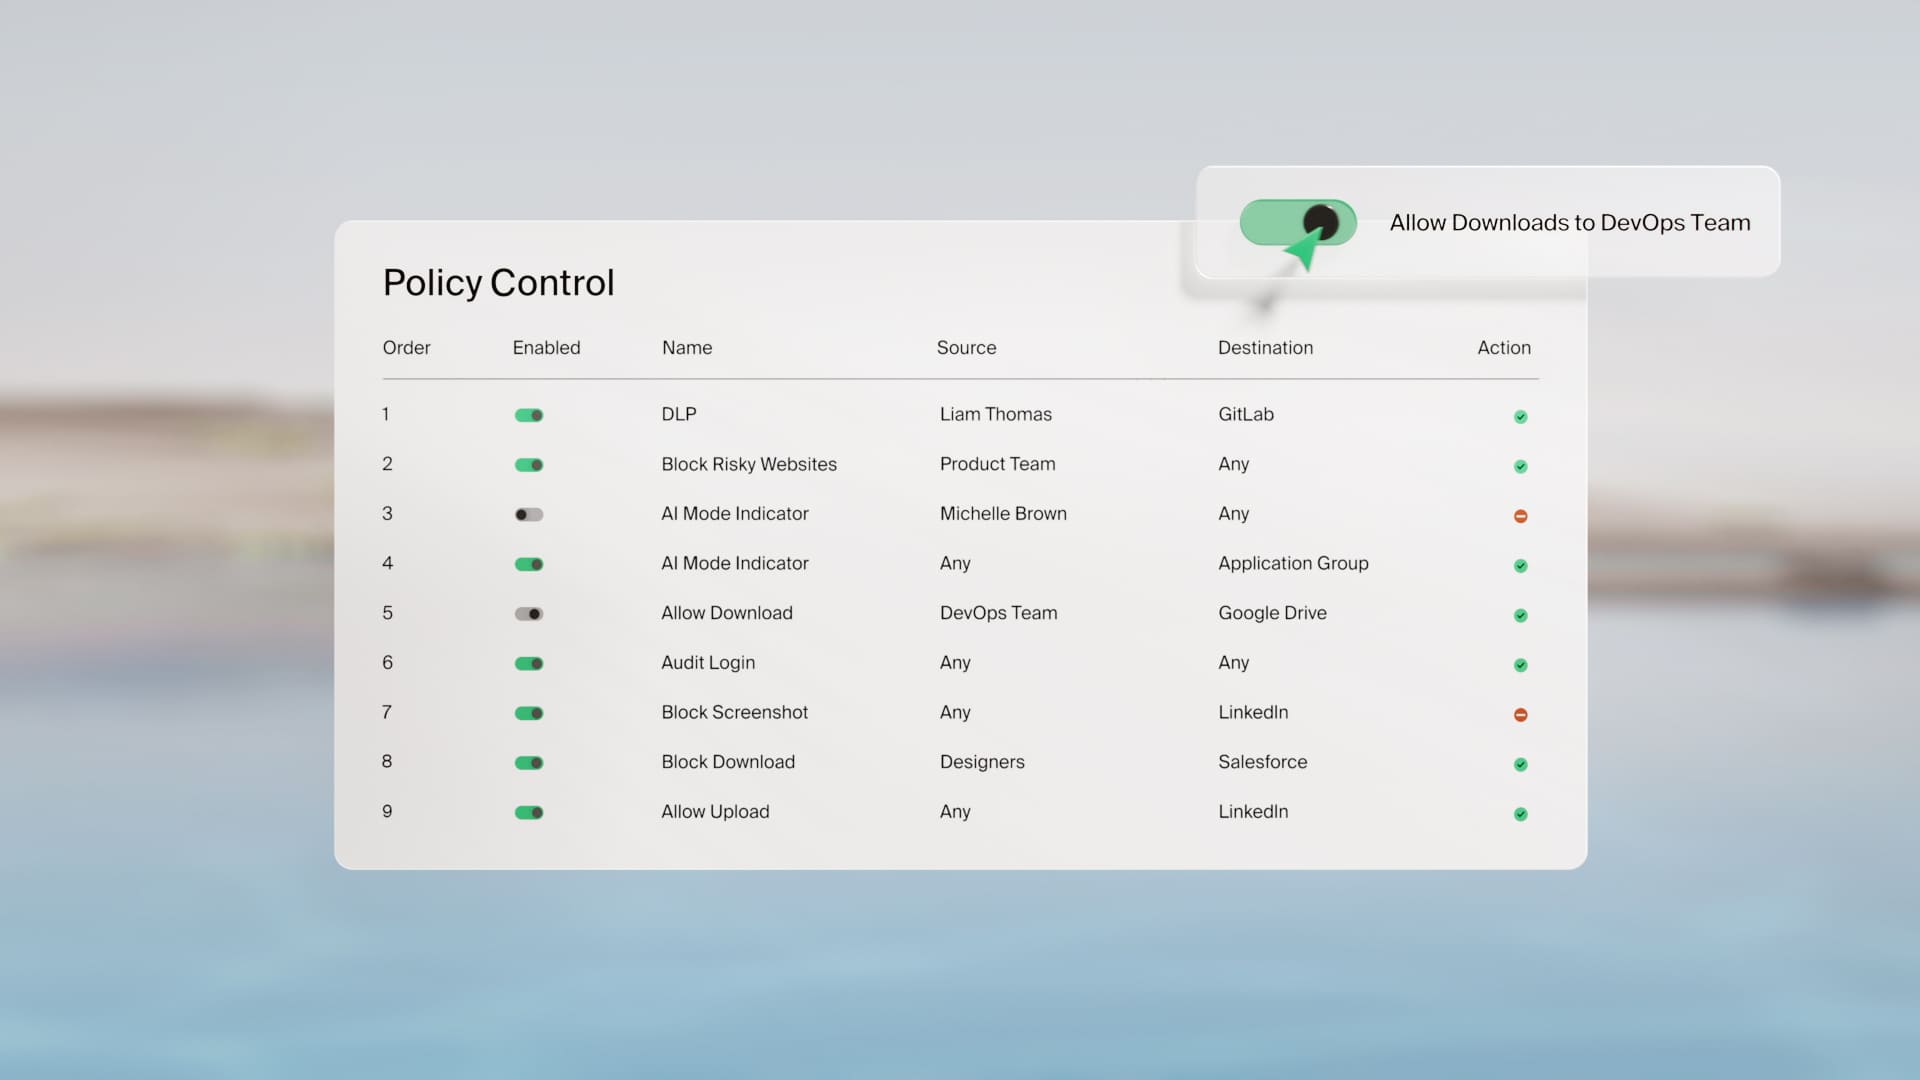Enable the row 3 AI Mode Indicator toggle

pos(529,515)
